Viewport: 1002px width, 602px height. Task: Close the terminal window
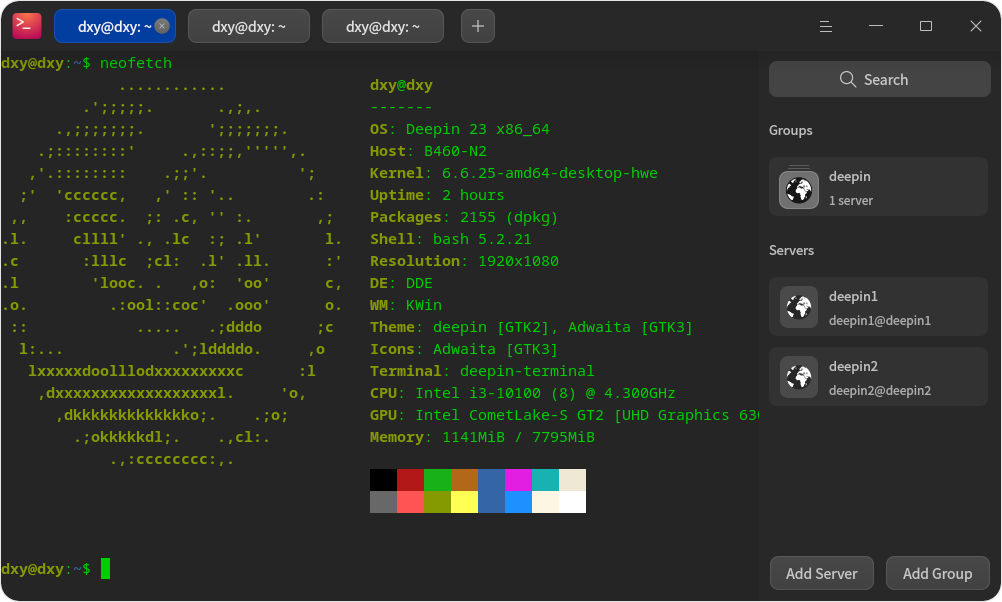pos(976,26)
